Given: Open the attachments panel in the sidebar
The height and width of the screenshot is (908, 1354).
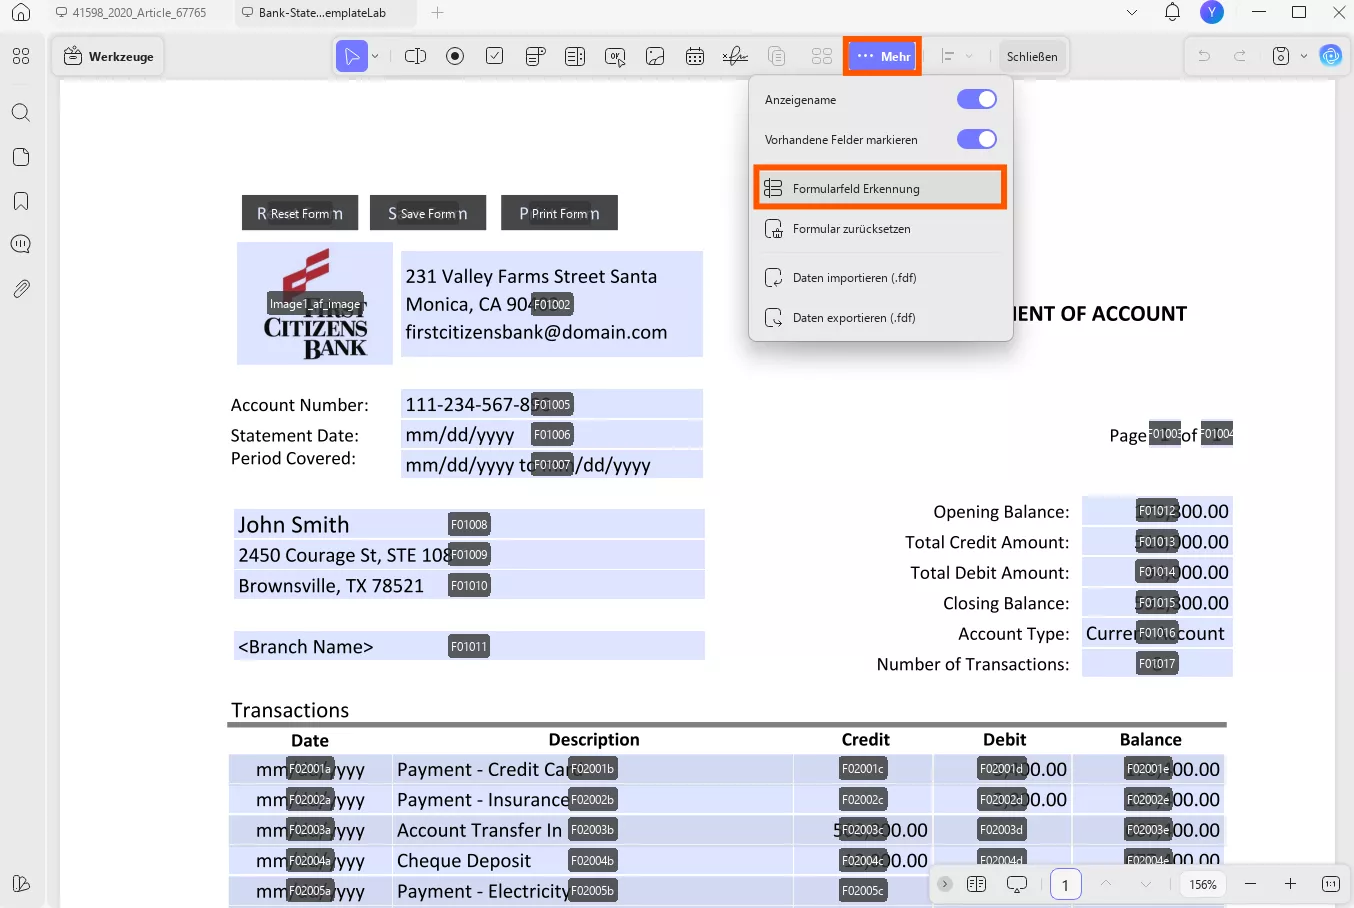Looking at the screenshot, I should click(21, 289).
